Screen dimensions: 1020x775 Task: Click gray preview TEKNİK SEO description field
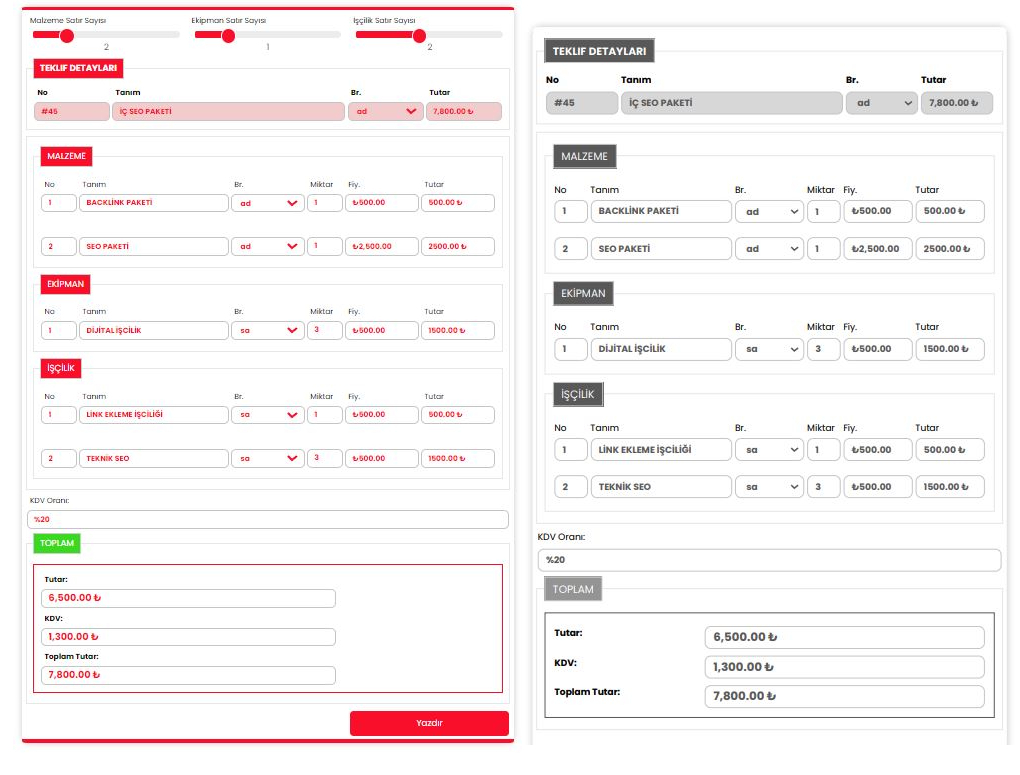tap(661, 487)
